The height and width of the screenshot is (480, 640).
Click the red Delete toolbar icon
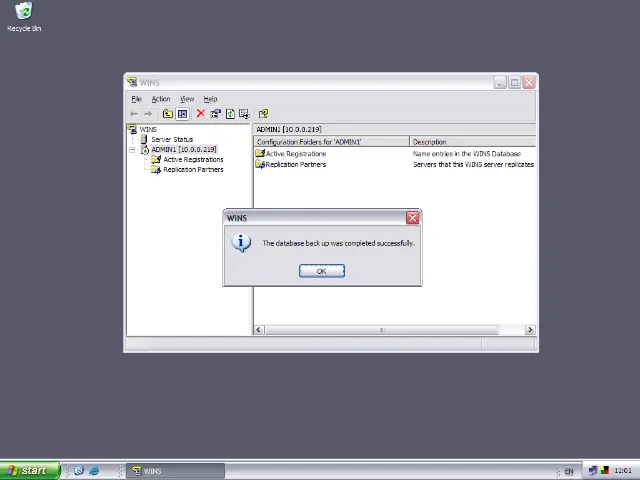(200, 114)
